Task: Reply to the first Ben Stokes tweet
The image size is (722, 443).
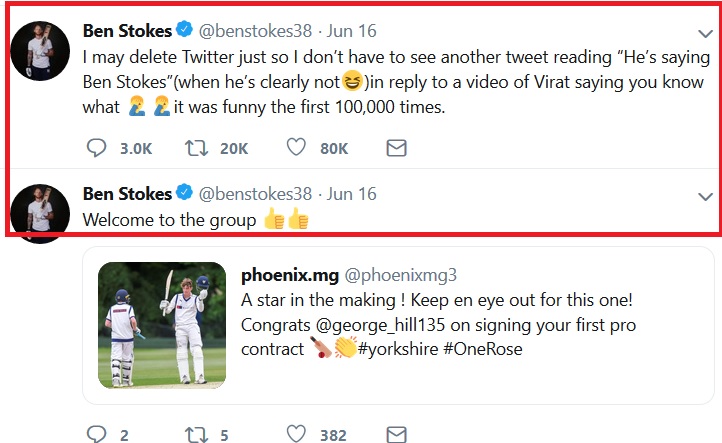Action: tap(96, 148)
